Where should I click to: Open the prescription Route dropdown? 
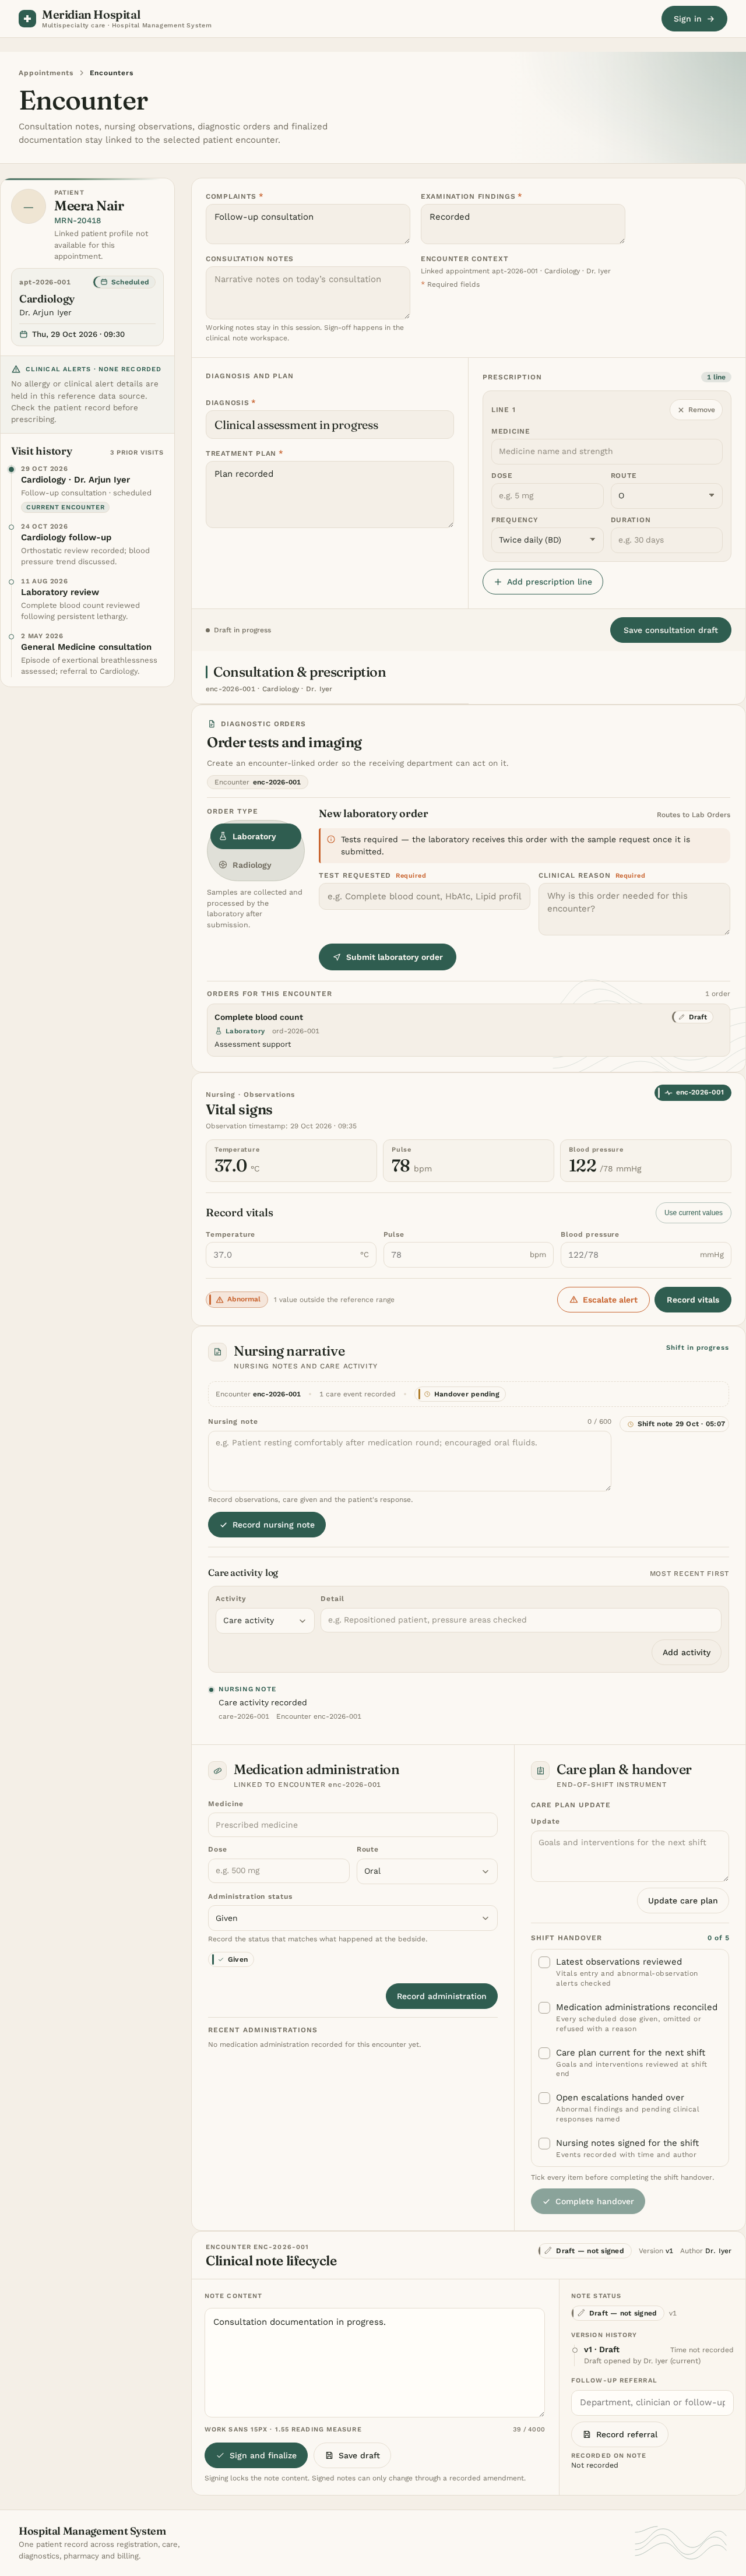[666, 495]
